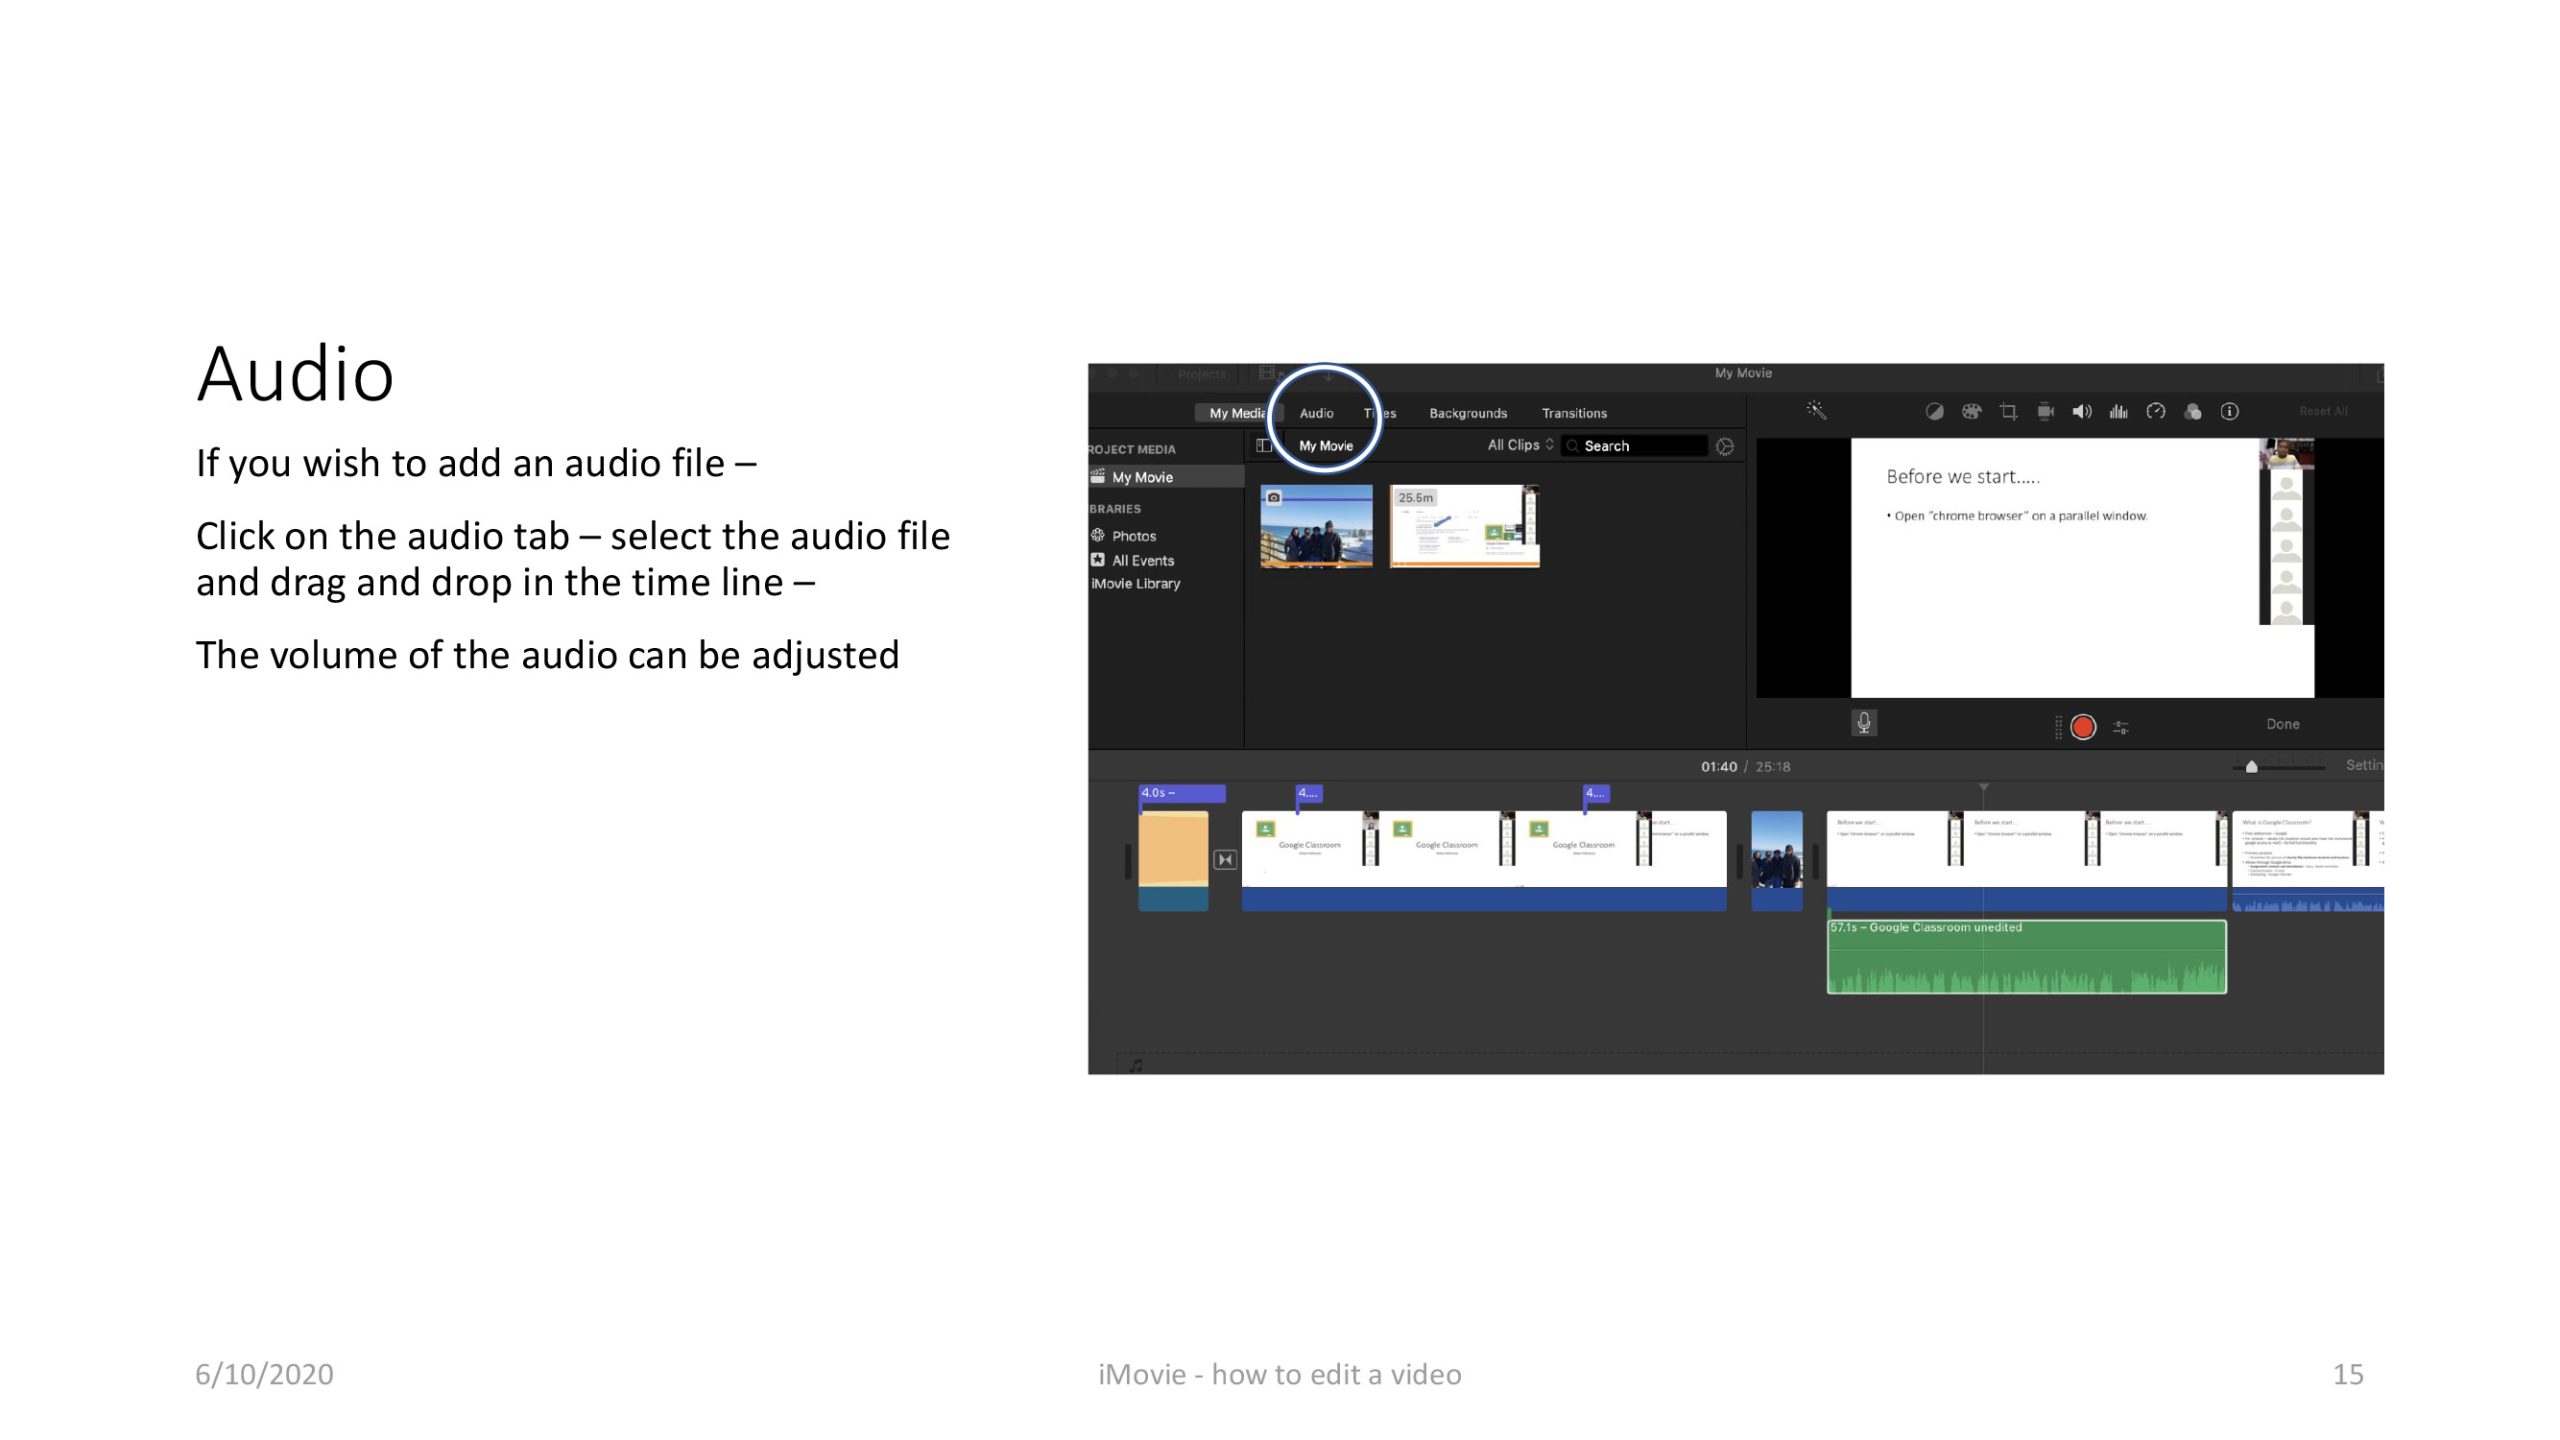
Task: Select the cropping tool
Action: coord(2008,412)
